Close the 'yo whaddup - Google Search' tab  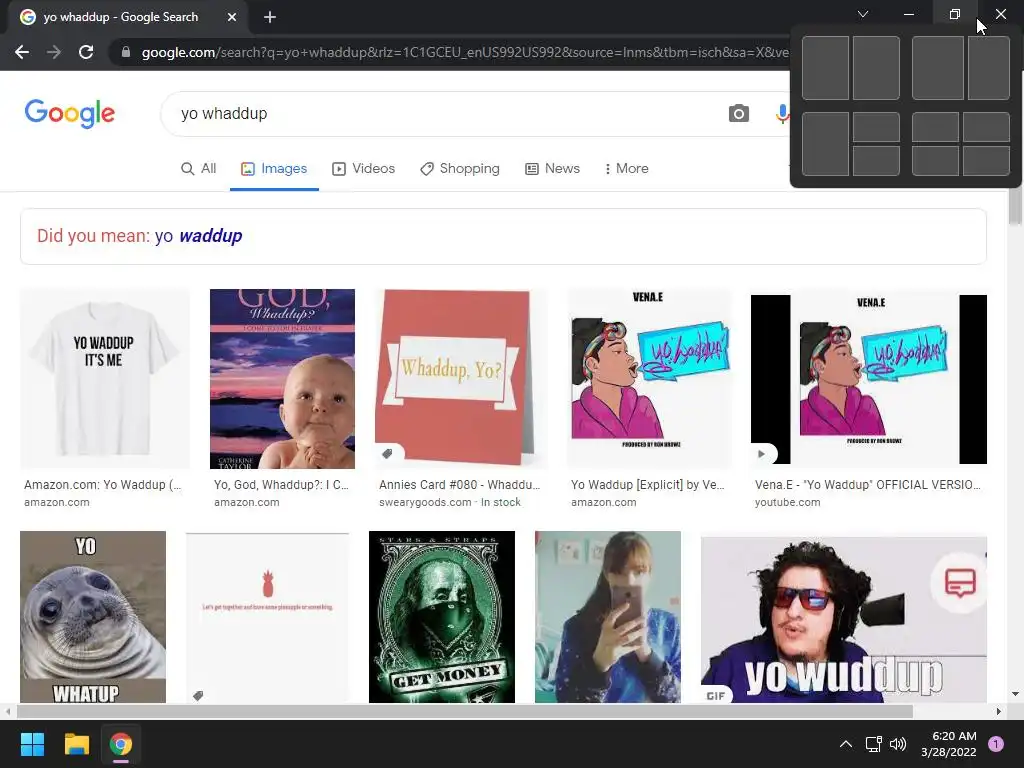pos(231,17)
